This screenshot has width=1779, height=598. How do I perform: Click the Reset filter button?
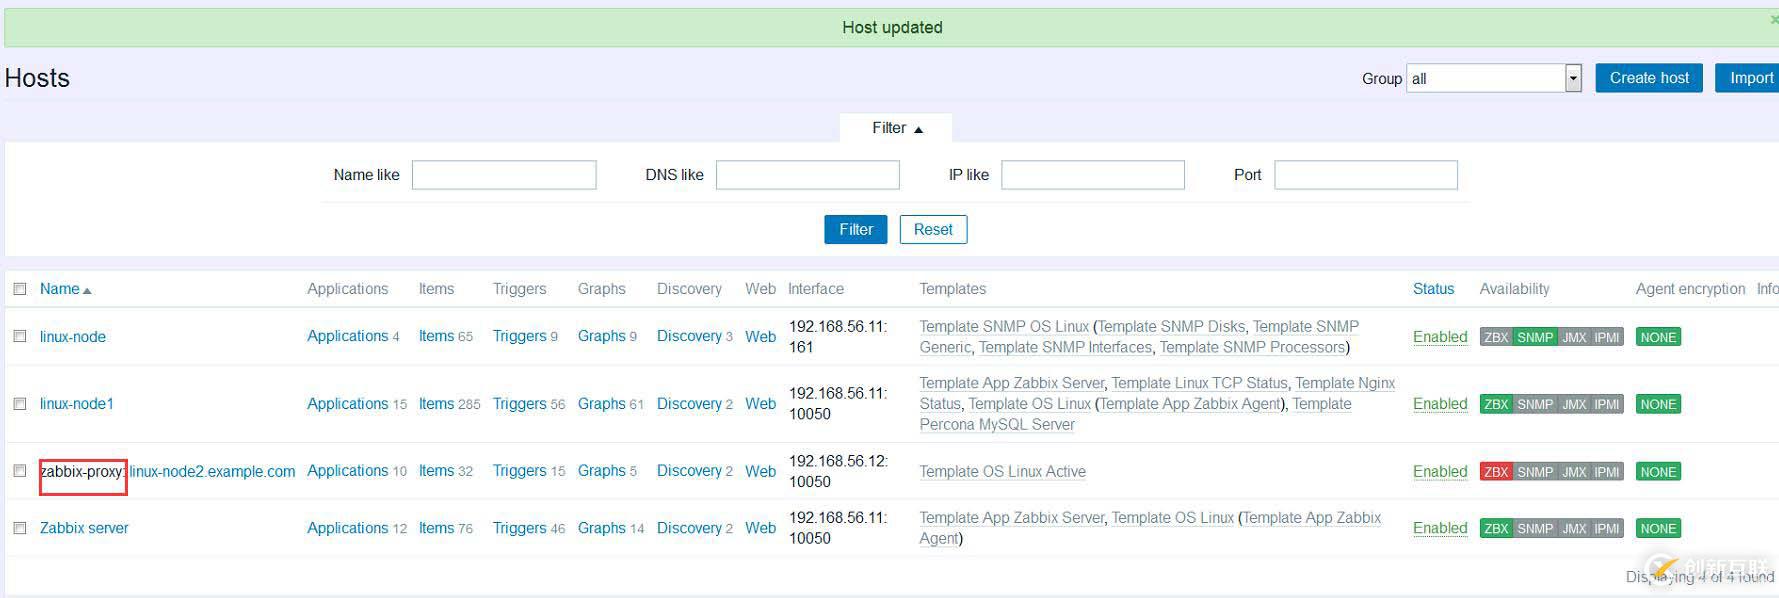pyautogui.click(x=933, y=229)
